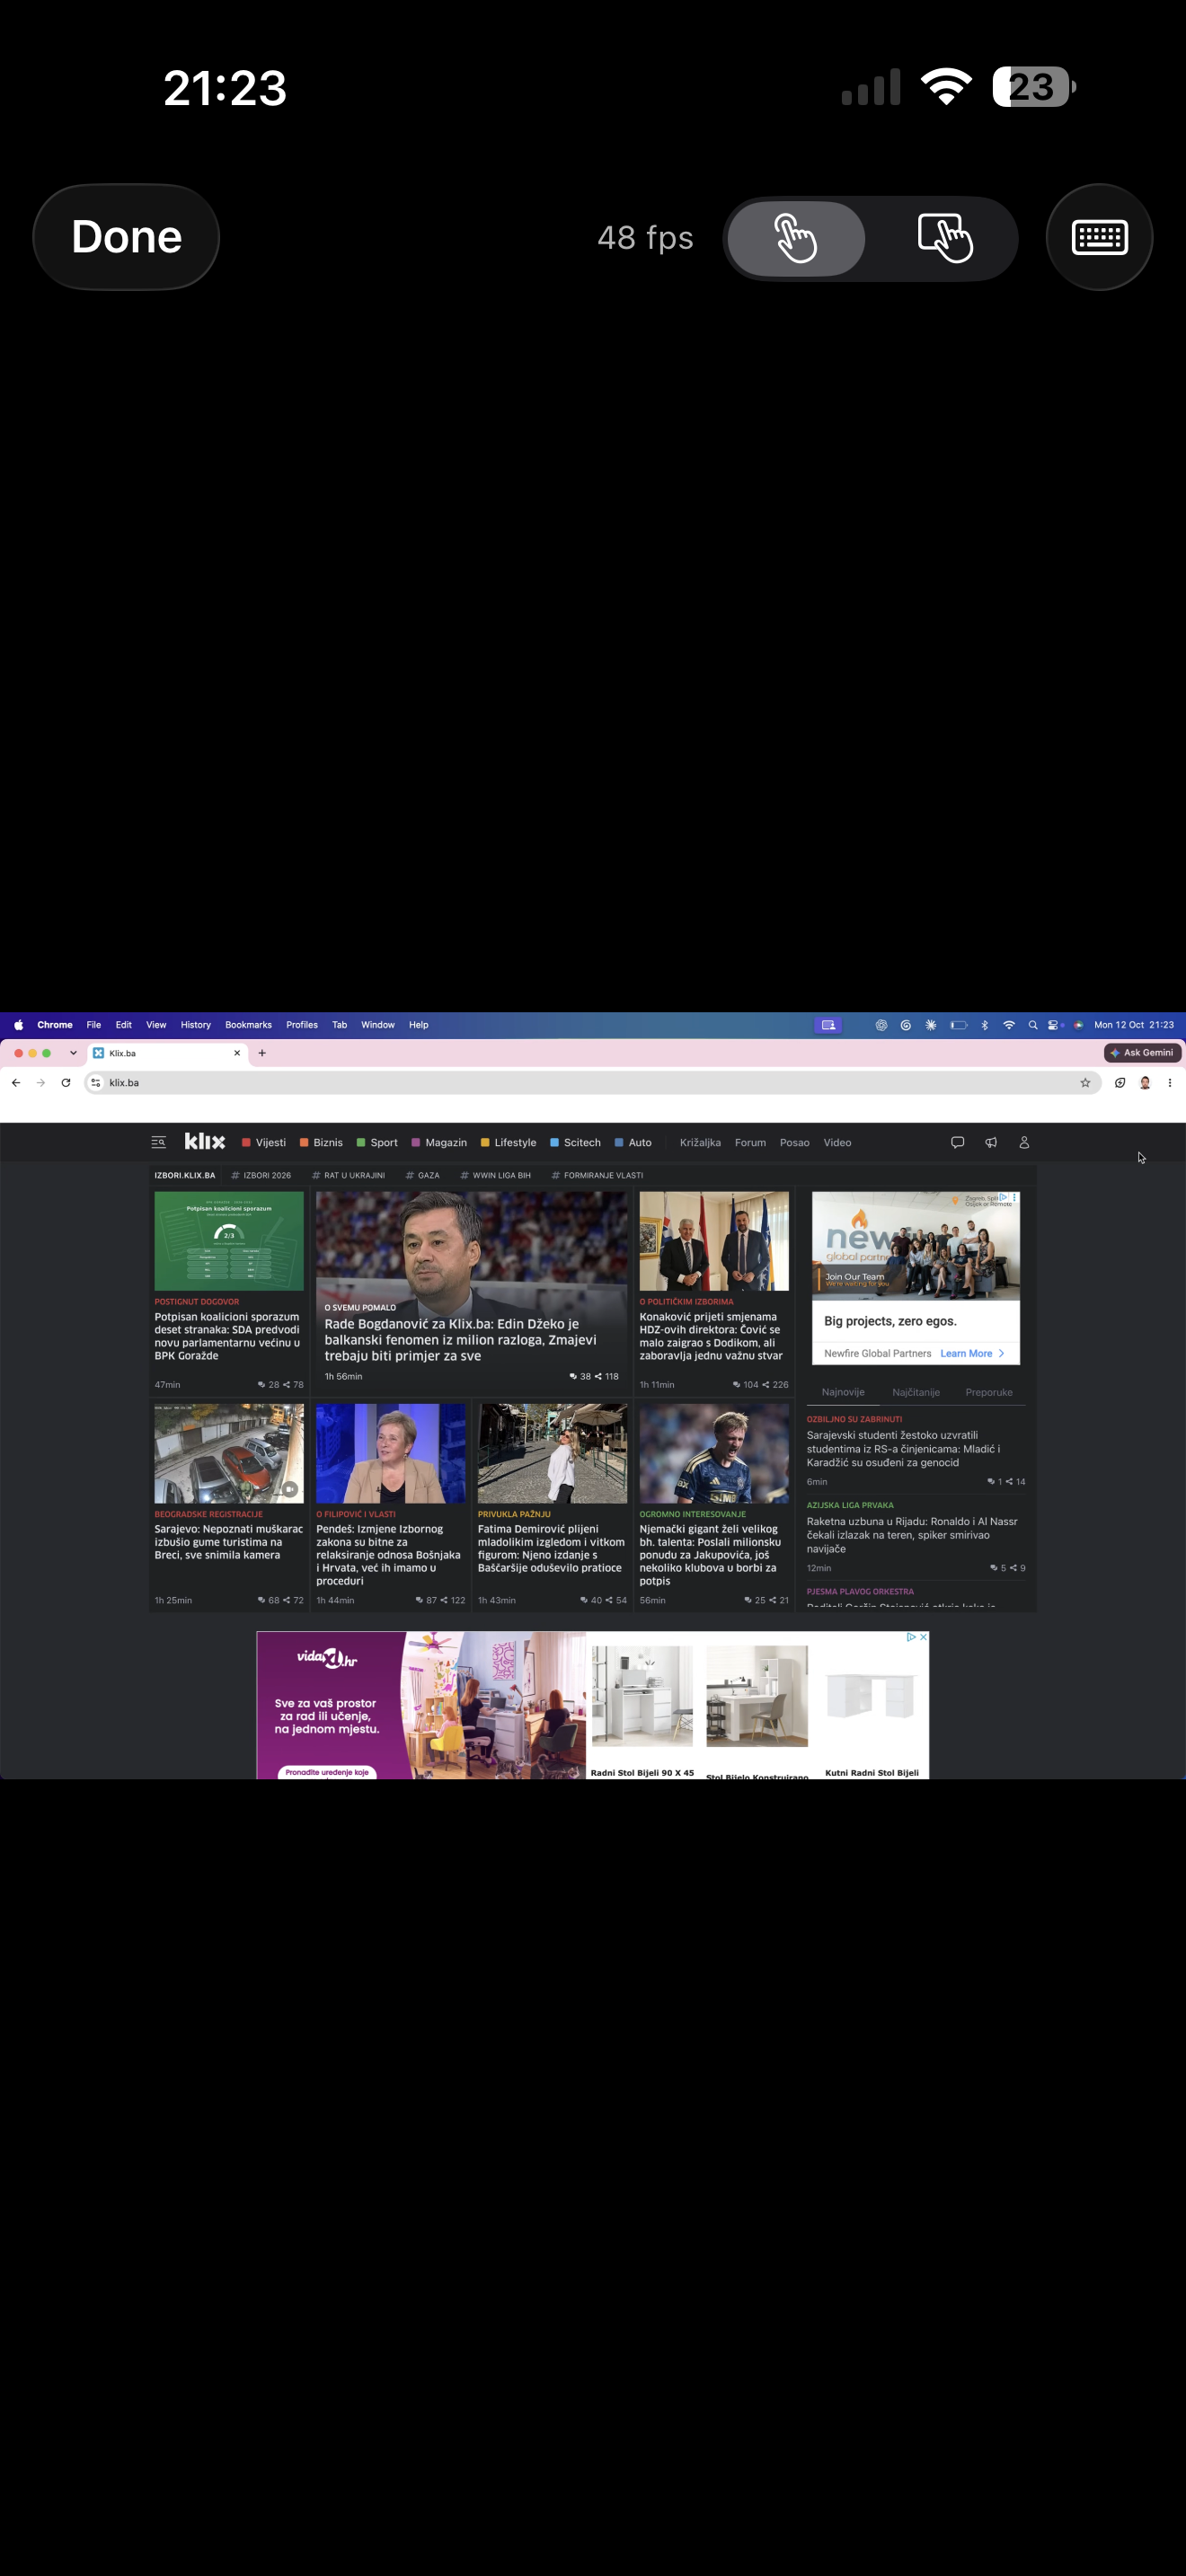Open the Chrome profile avatar

(1145, 1083)
